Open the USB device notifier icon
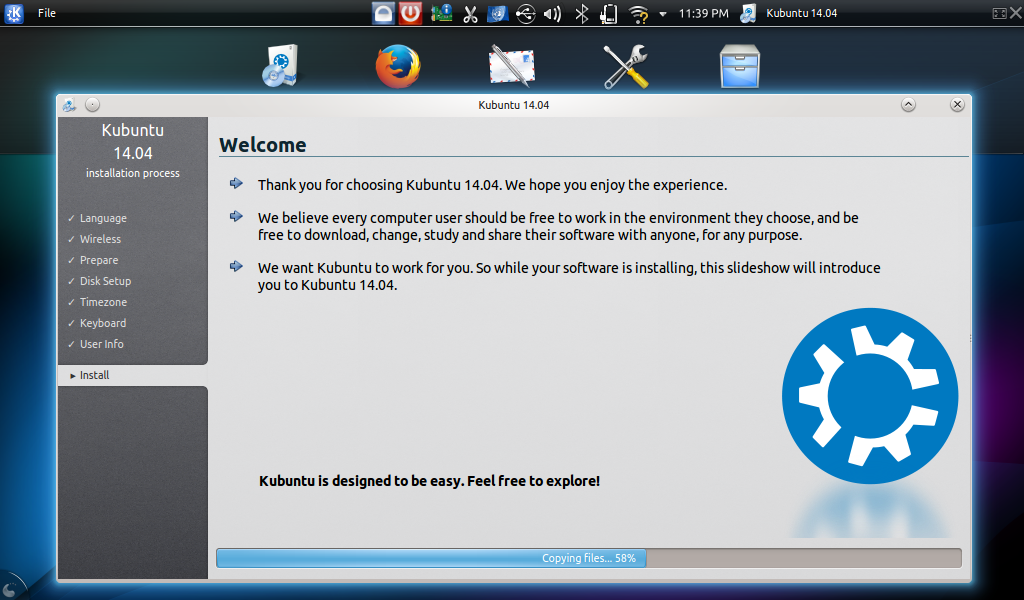 [x=525, y=14]
